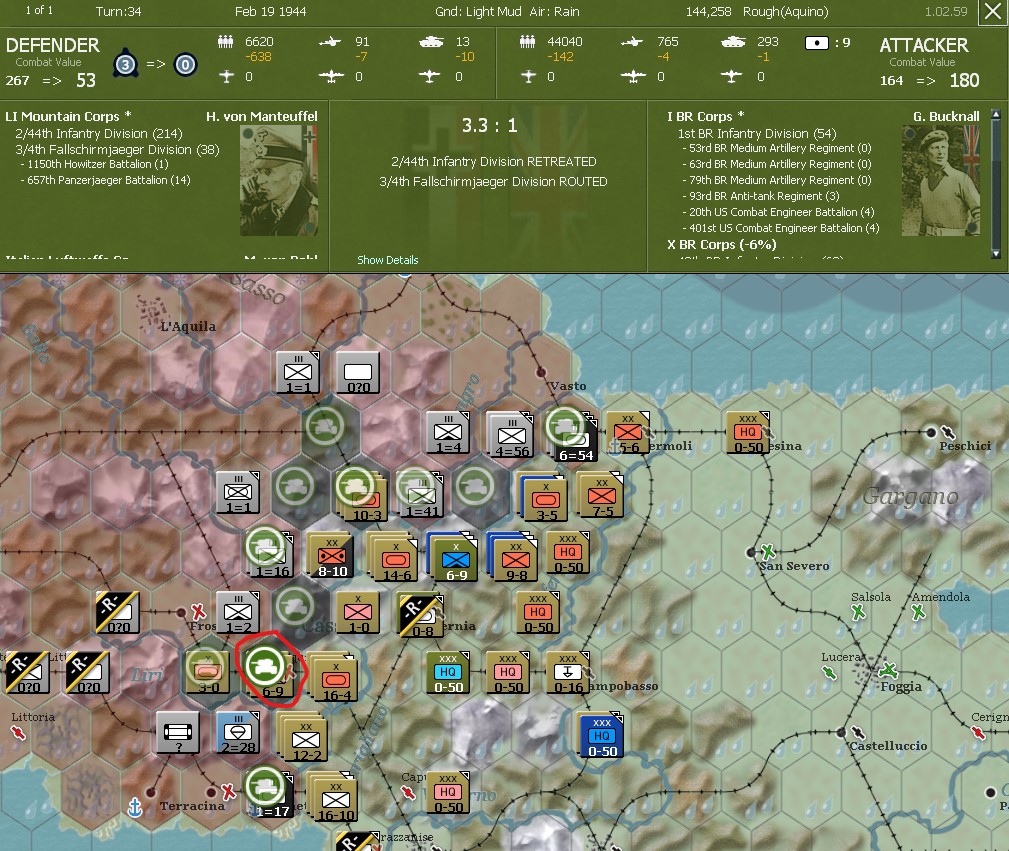Select the 6=54 German unit counter
The height and width of the screenshot is (851, 1009).
pyautogui.click(x=577, y=440)
